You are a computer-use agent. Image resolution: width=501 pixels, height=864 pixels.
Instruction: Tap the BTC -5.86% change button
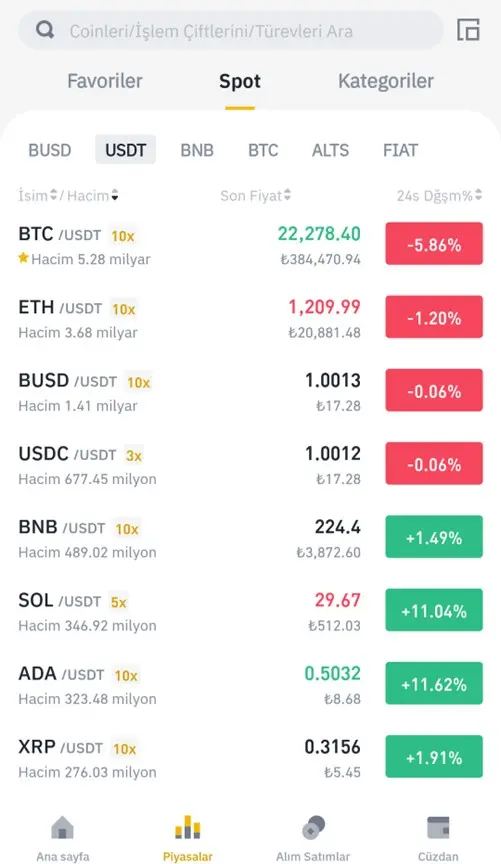click(434, 244)
